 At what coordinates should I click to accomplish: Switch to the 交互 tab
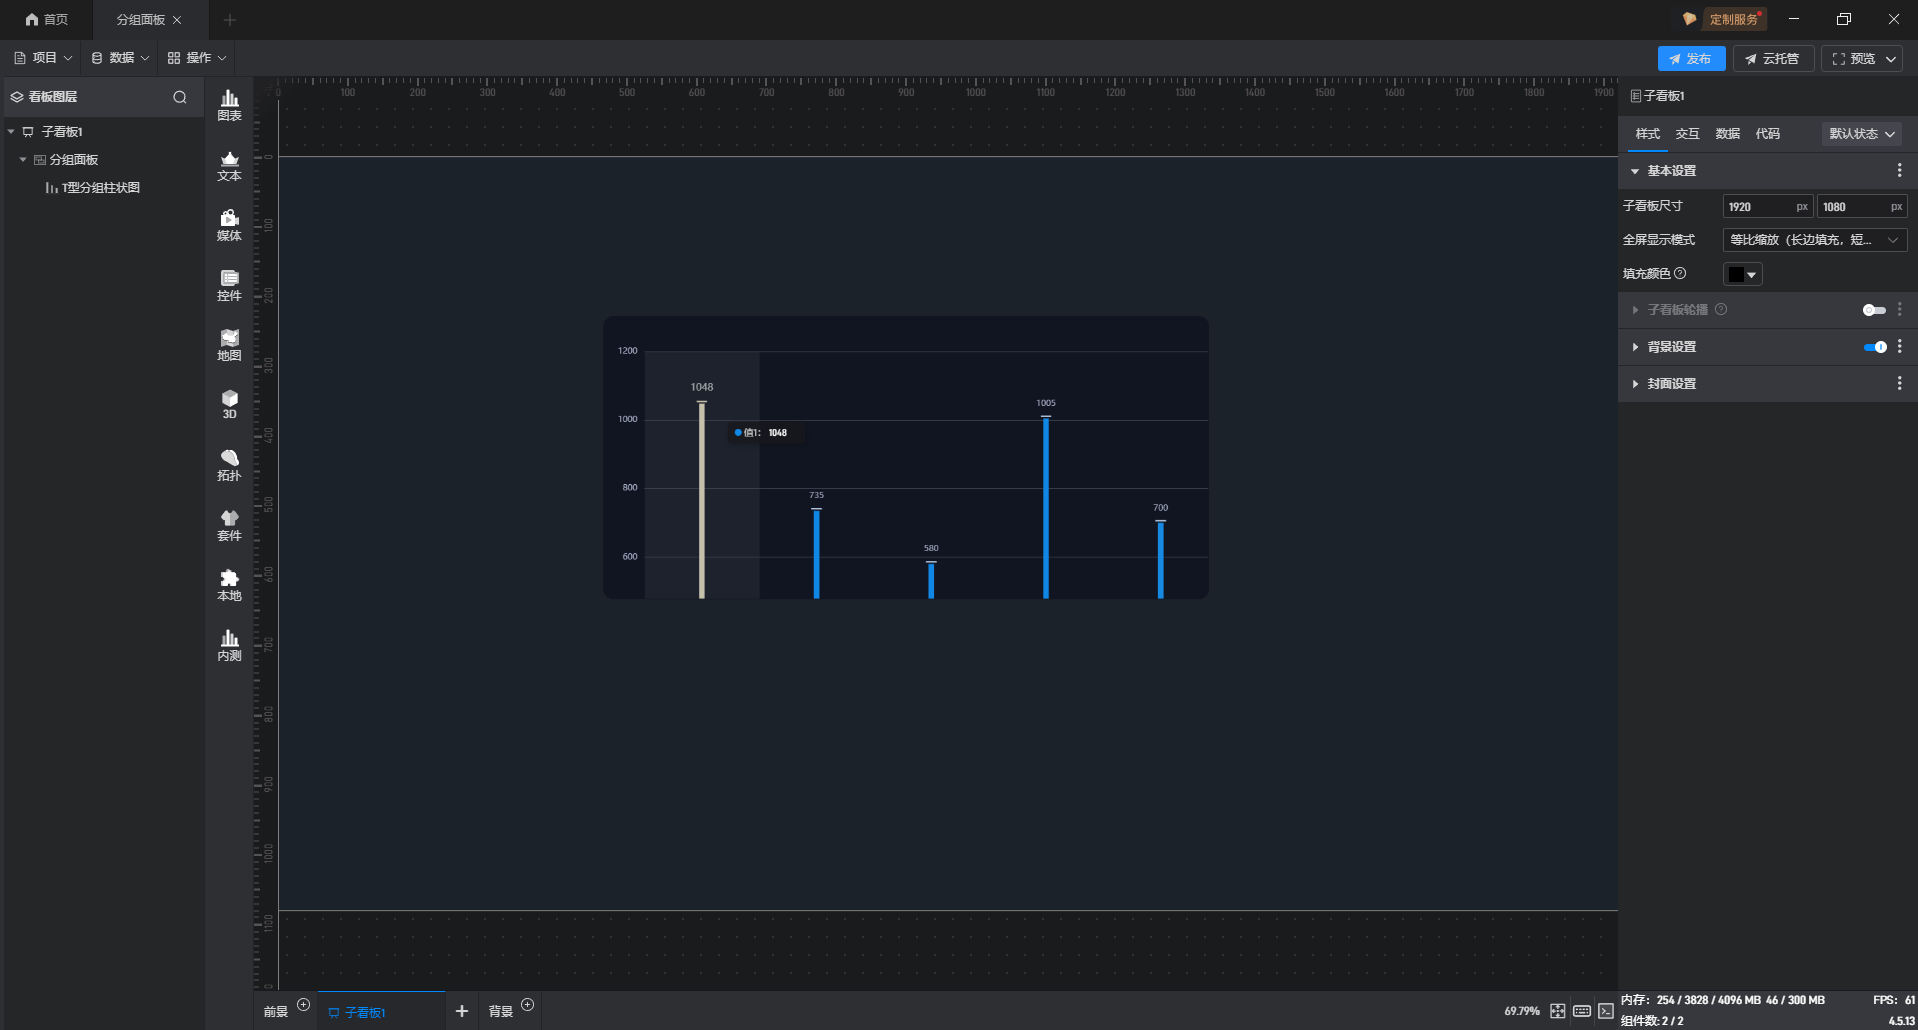point(1687,134)
